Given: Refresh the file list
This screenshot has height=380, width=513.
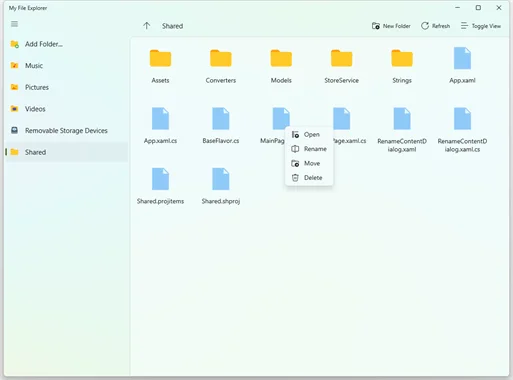Looking at the screenshot, I should pos(435,26).
